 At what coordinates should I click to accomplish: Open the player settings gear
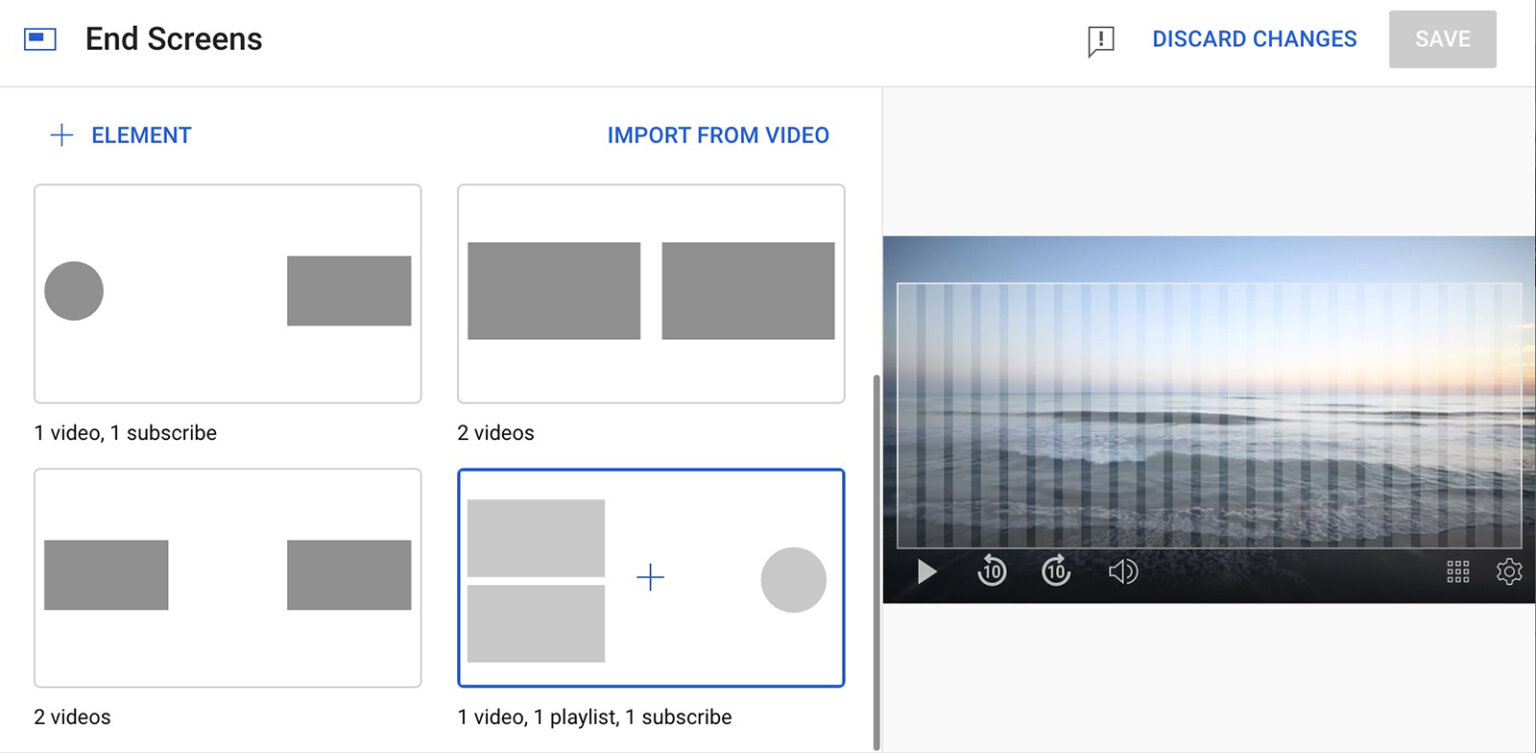tap(1509, 571)
